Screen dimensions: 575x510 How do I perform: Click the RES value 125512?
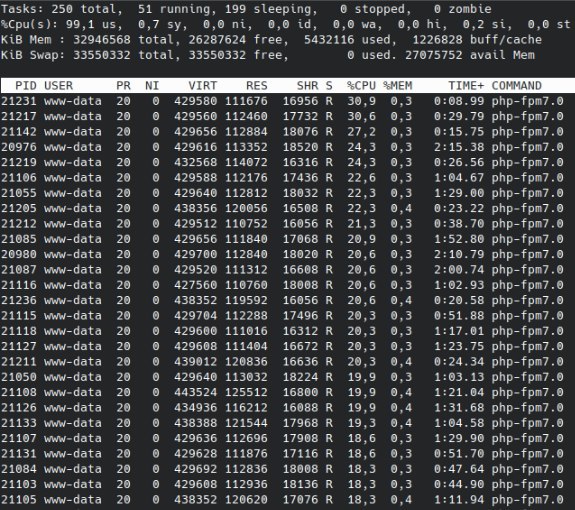[x=246, y=392]
